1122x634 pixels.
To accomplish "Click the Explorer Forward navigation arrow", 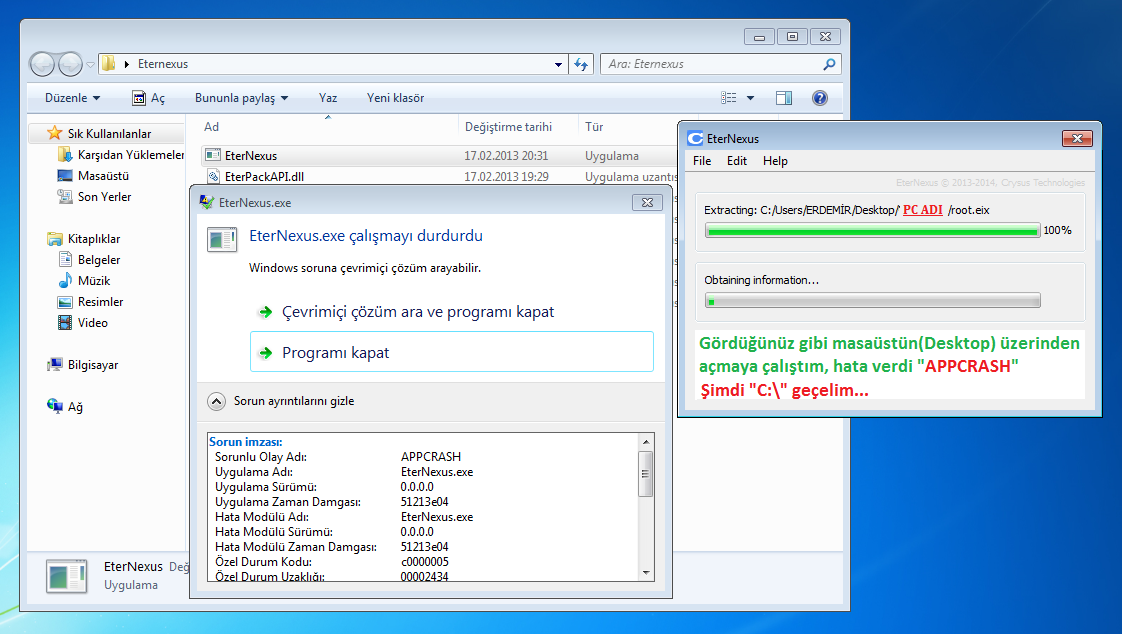I will click(x=70, y=64).
